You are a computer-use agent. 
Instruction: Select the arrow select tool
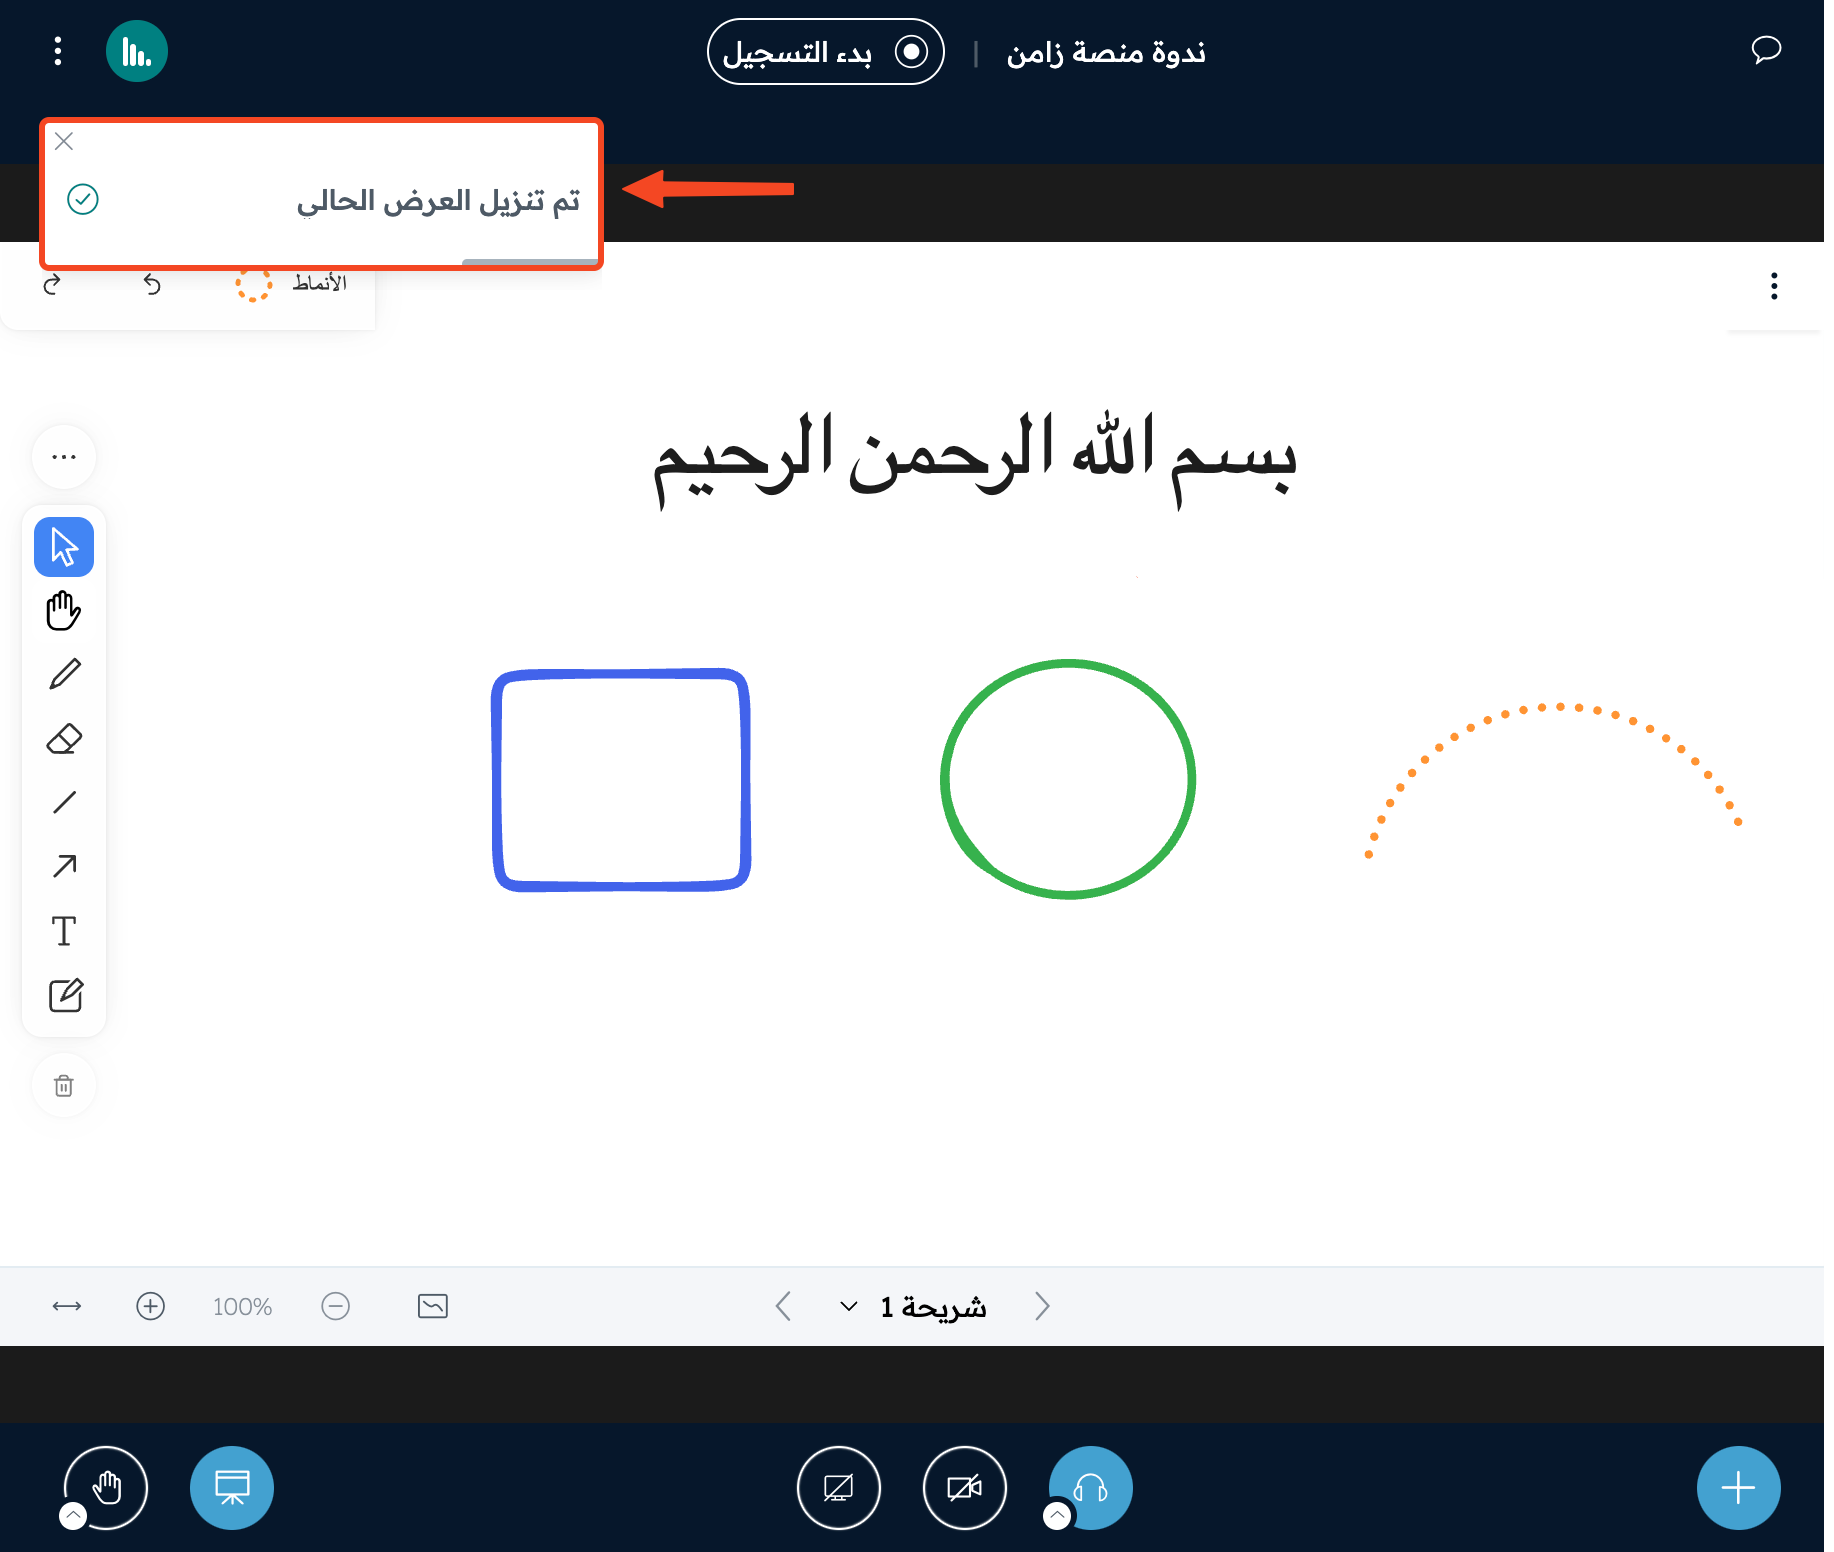(x=64, y=547)
